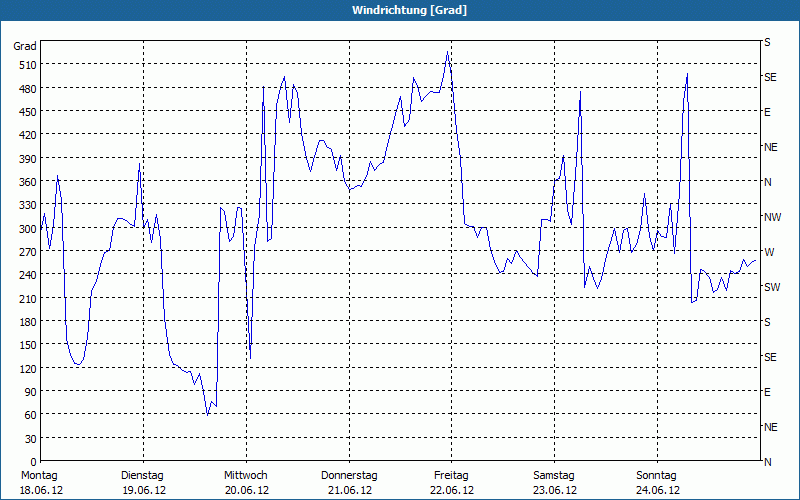The image size is (800, 500).
Task: Click the S compass label near 180
Action: coord(767,322)
